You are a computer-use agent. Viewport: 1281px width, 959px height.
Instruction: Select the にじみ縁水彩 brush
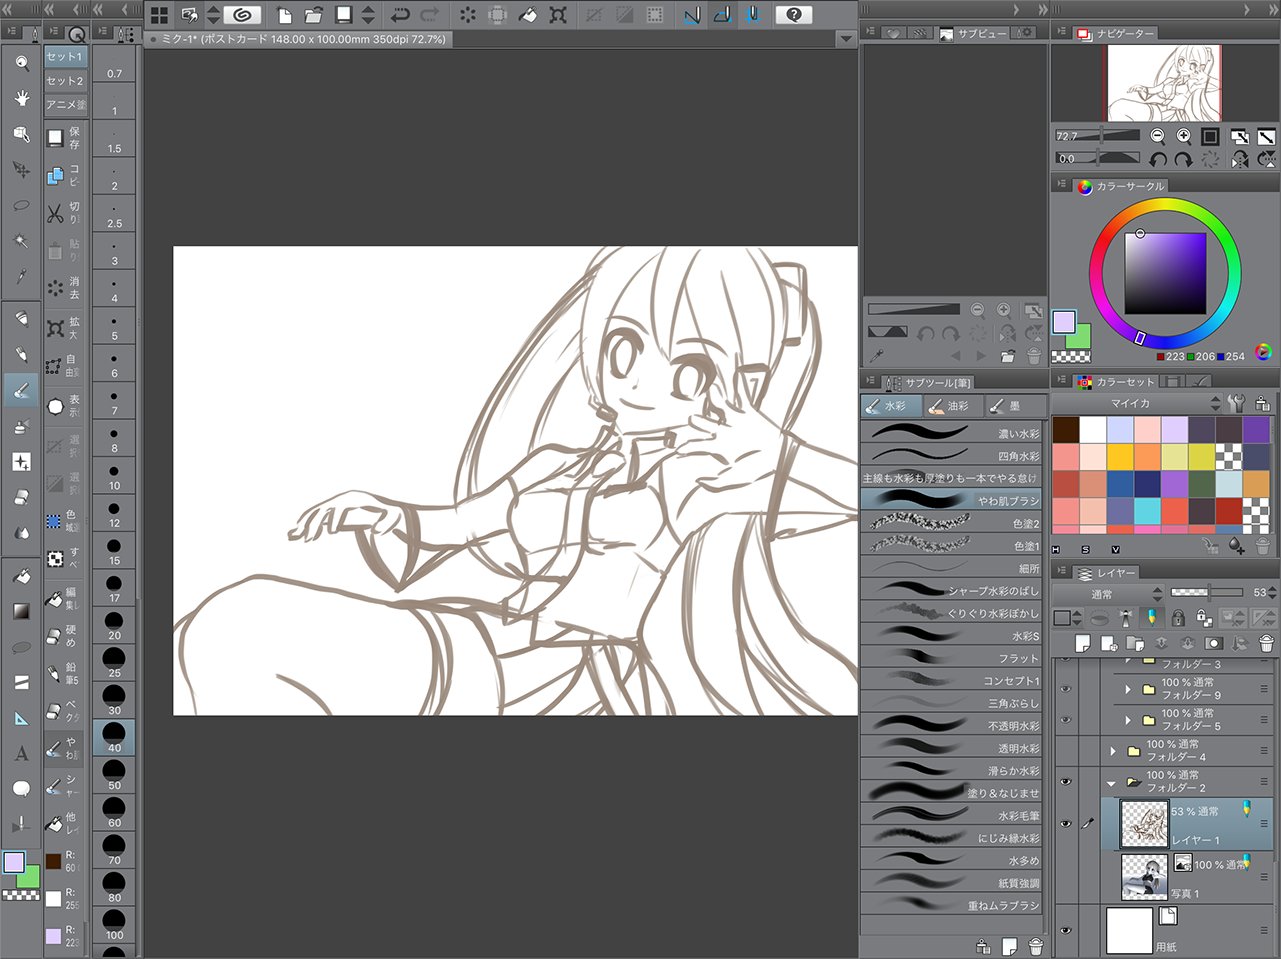(x=952, y=838)
